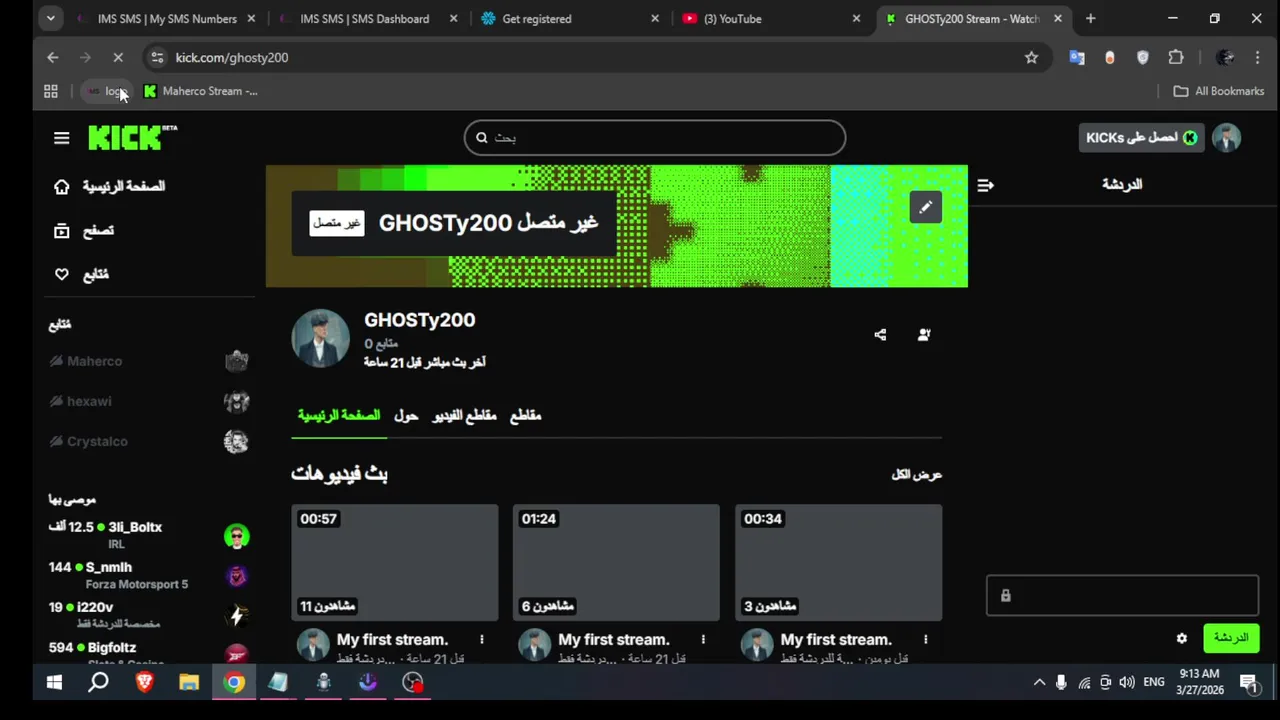Open the 01:24 video thumbnail
The height and width of the screenshot is (720, 1280).
click(x=616, y=562)
